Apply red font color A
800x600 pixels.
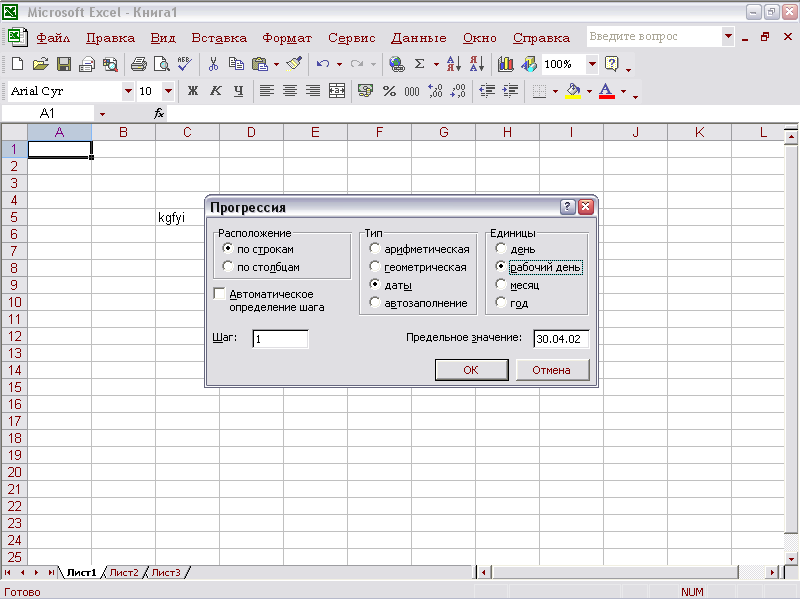click(x=606, y=91)
